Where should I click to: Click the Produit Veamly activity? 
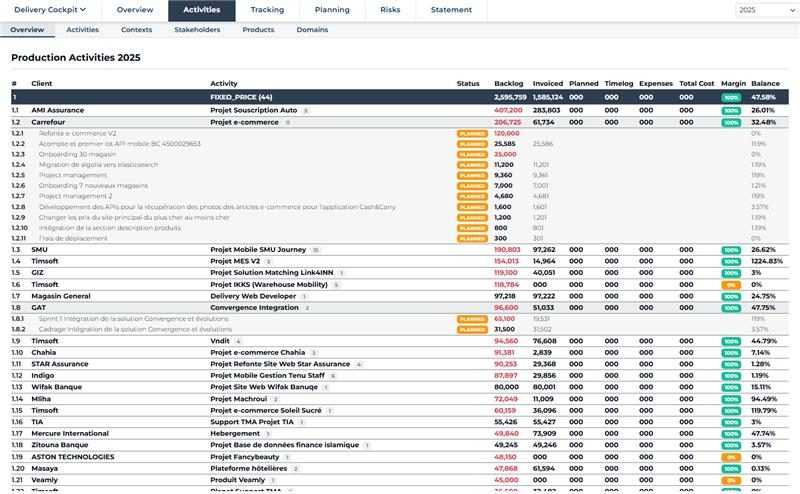point(237,480)
